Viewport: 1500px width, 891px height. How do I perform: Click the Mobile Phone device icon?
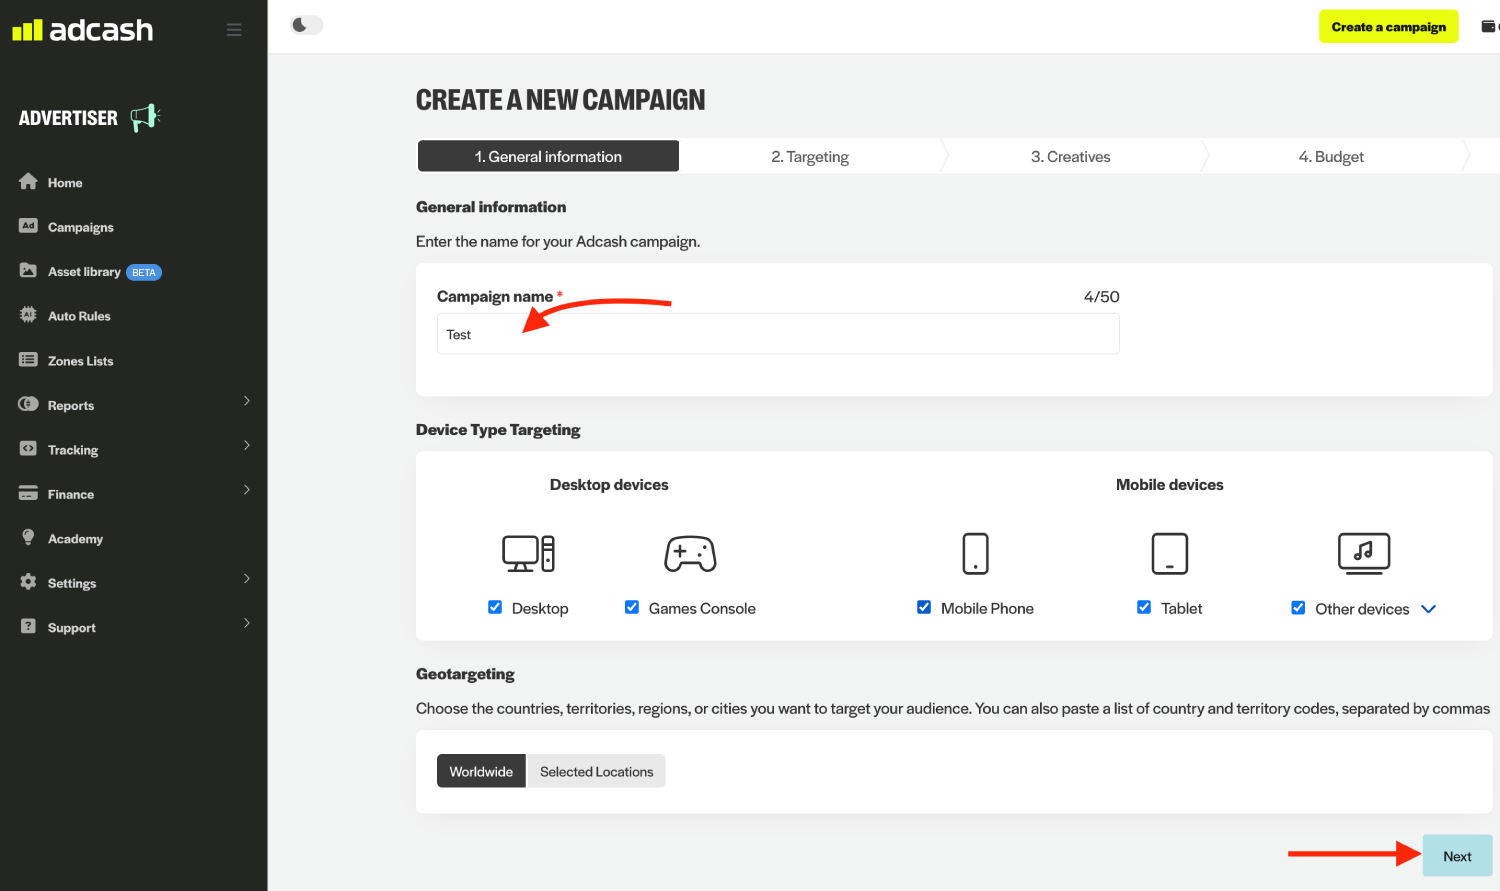click(975, 553)
